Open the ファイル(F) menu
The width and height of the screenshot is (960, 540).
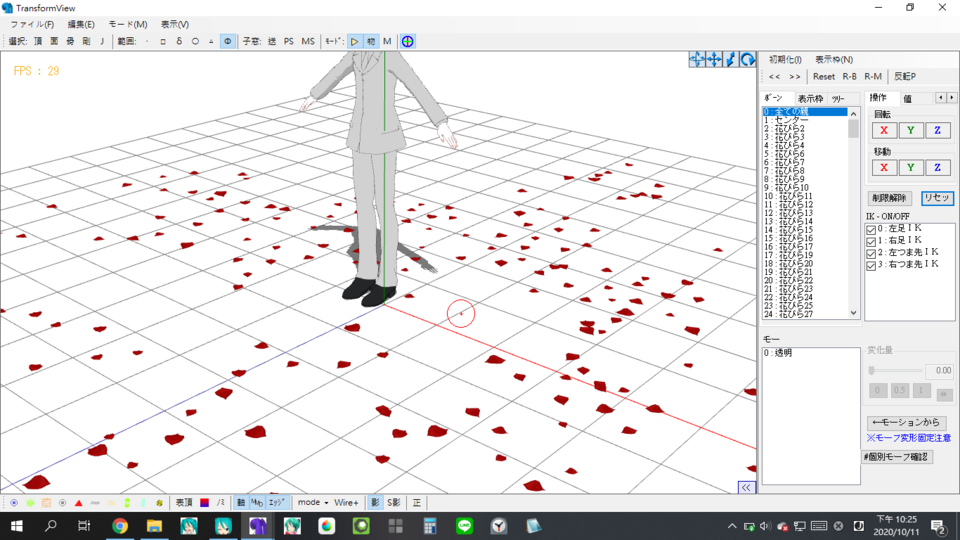point(32,24)
